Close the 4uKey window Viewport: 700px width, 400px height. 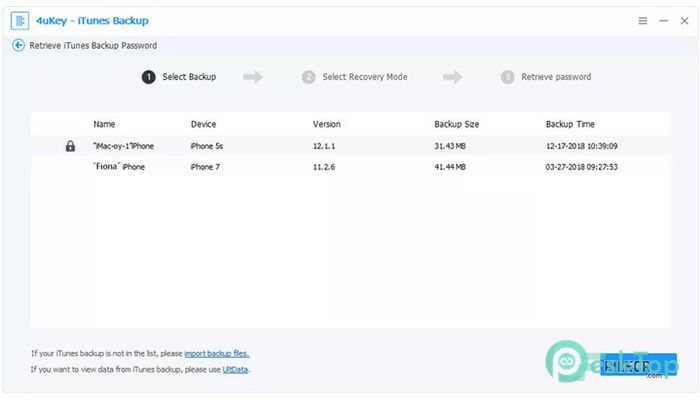pyautogui.click(x=684, y=21)
